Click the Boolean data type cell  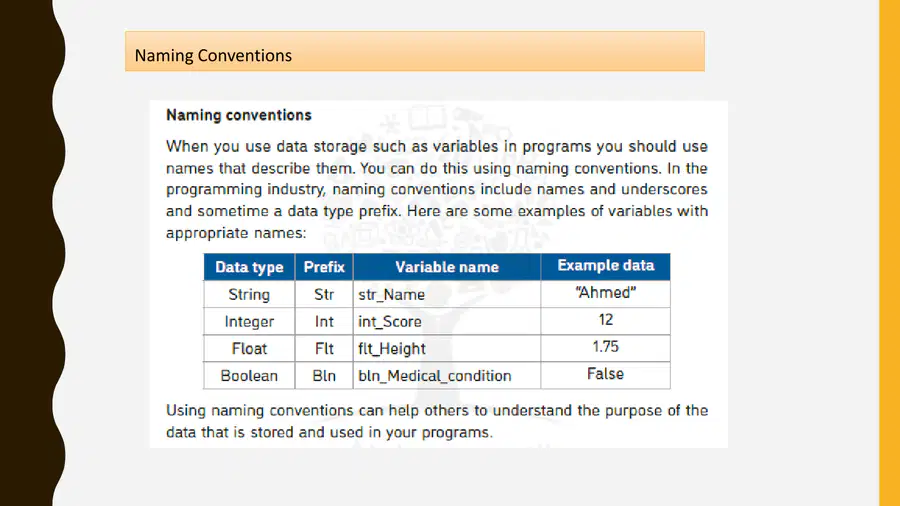[x=249, y=376]
